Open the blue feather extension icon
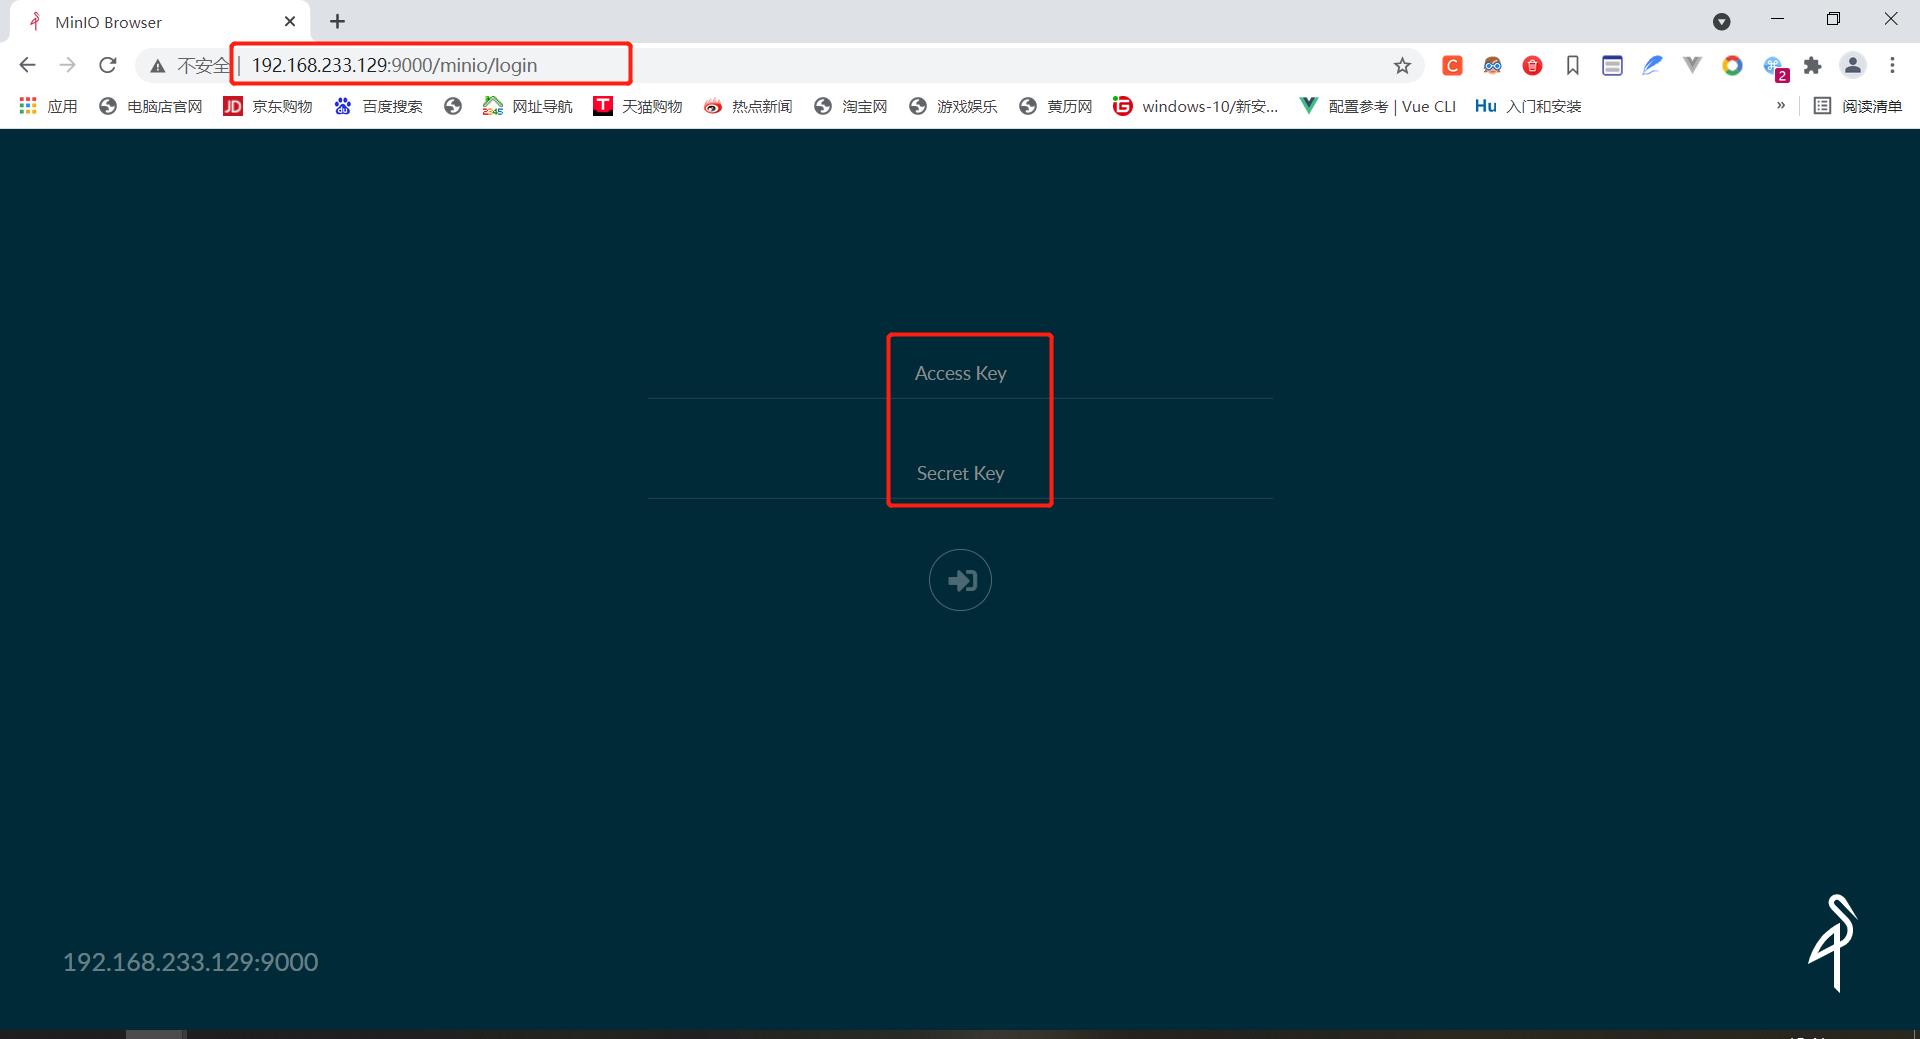 click(x=1652, y=66)
